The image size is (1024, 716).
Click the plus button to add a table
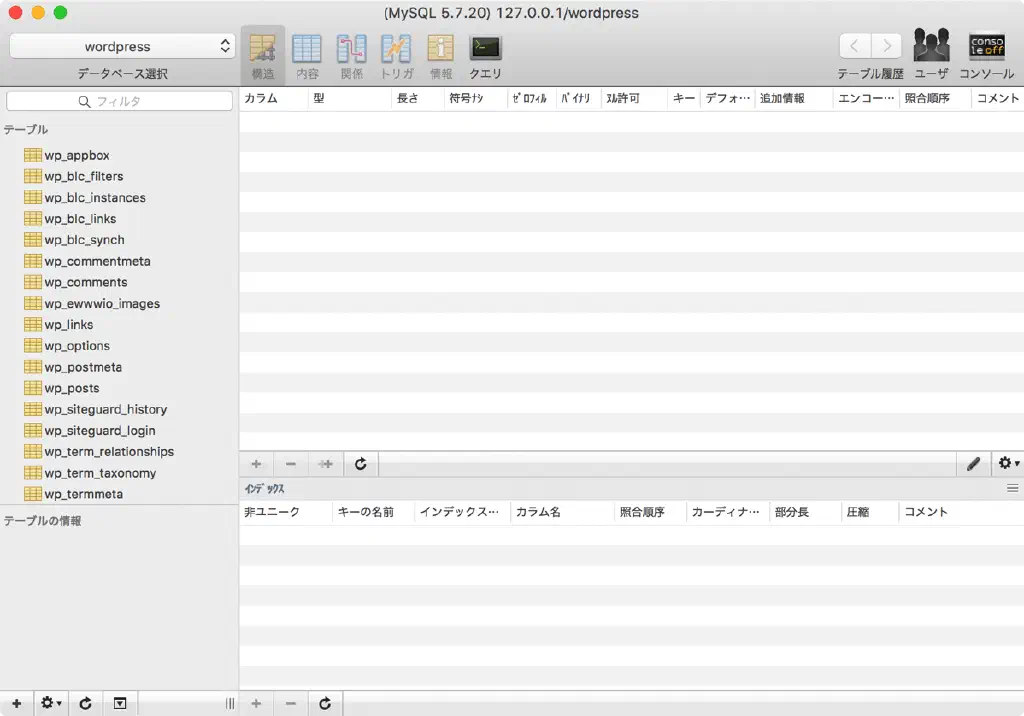(16, 703)
